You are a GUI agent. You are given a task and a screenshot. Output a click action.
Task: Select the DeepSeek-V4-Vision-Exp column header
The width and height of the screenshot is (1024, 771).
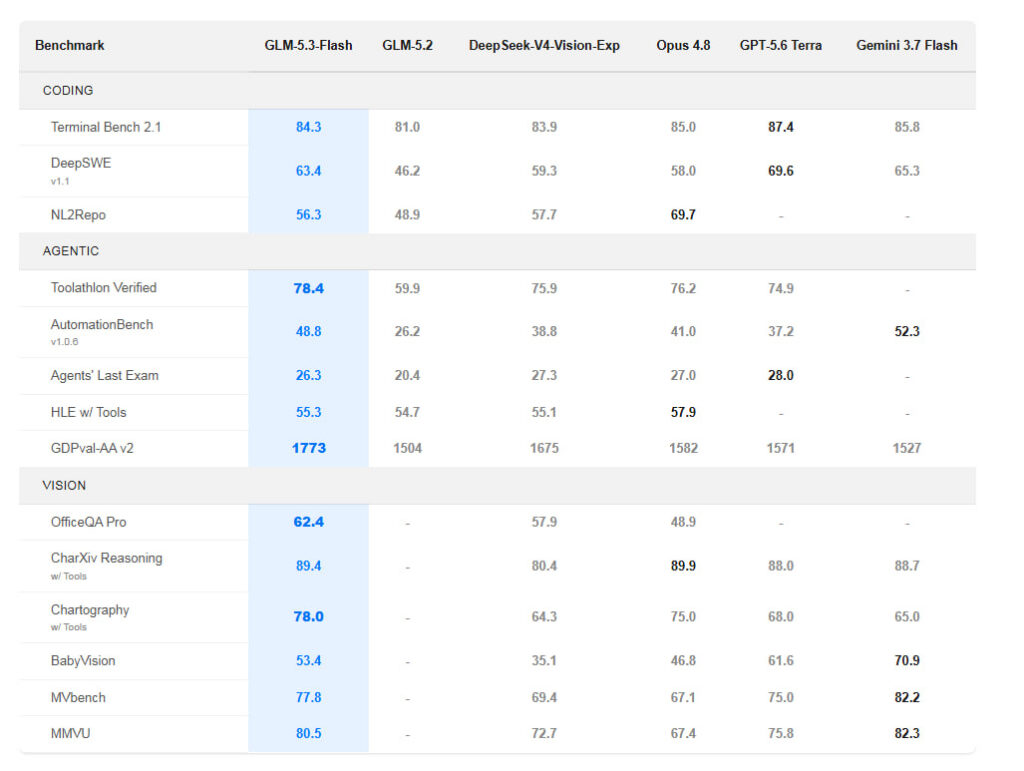(x=544, y=46)
